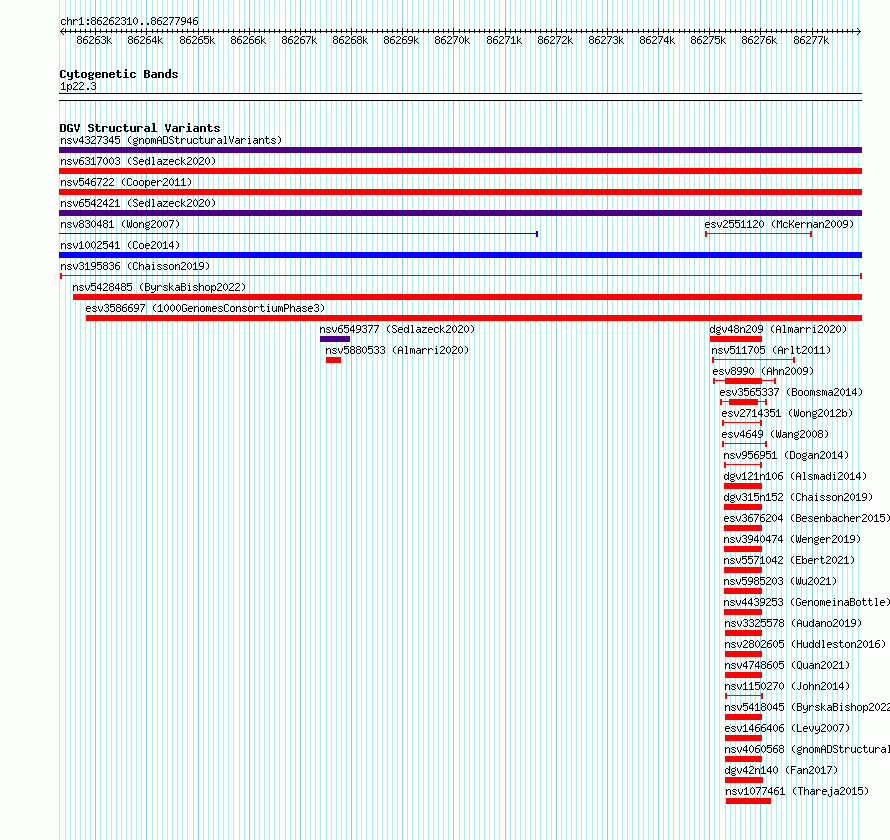Viewport: 890px width, 840px height.
Task: Open nsv830481 Wong2007 variant label
Action: tap(120, 224)
